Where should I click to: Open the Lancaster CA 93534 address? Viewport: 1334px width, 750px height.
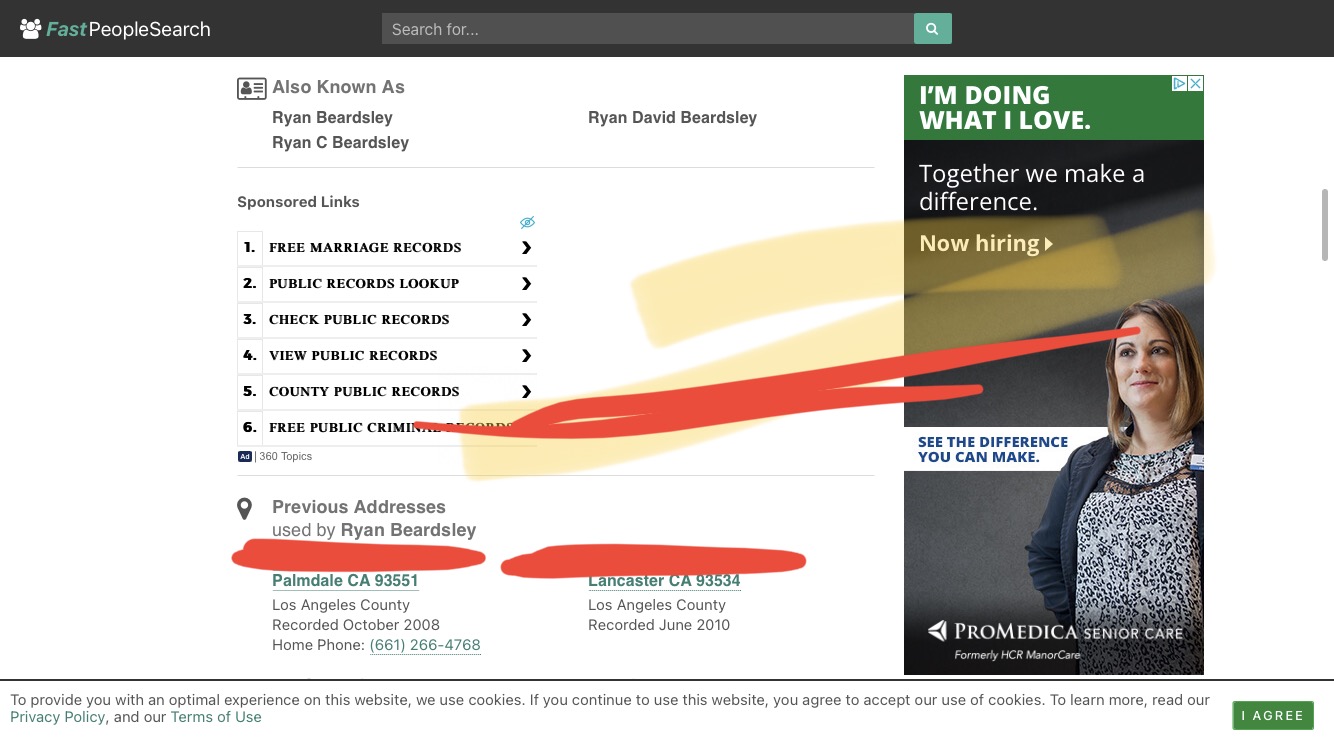tap(664, 581)
